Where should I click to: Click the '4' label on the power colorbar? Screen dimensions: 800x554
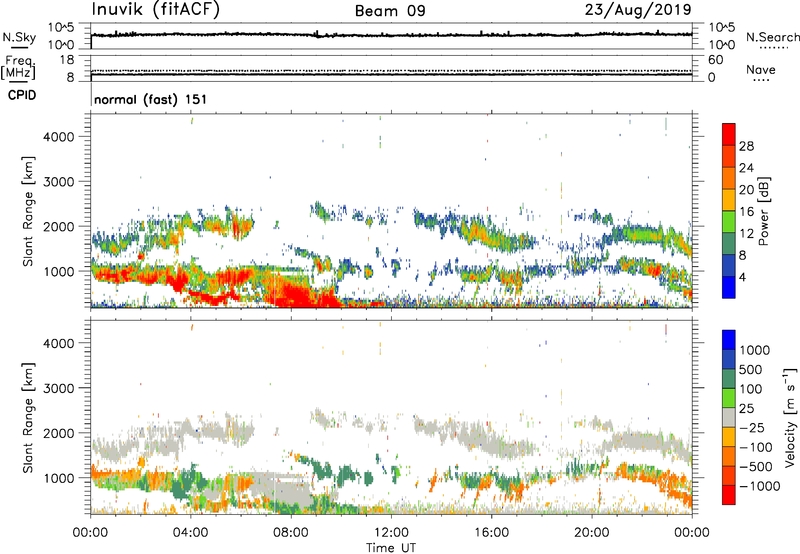click(x=742, y=277)
